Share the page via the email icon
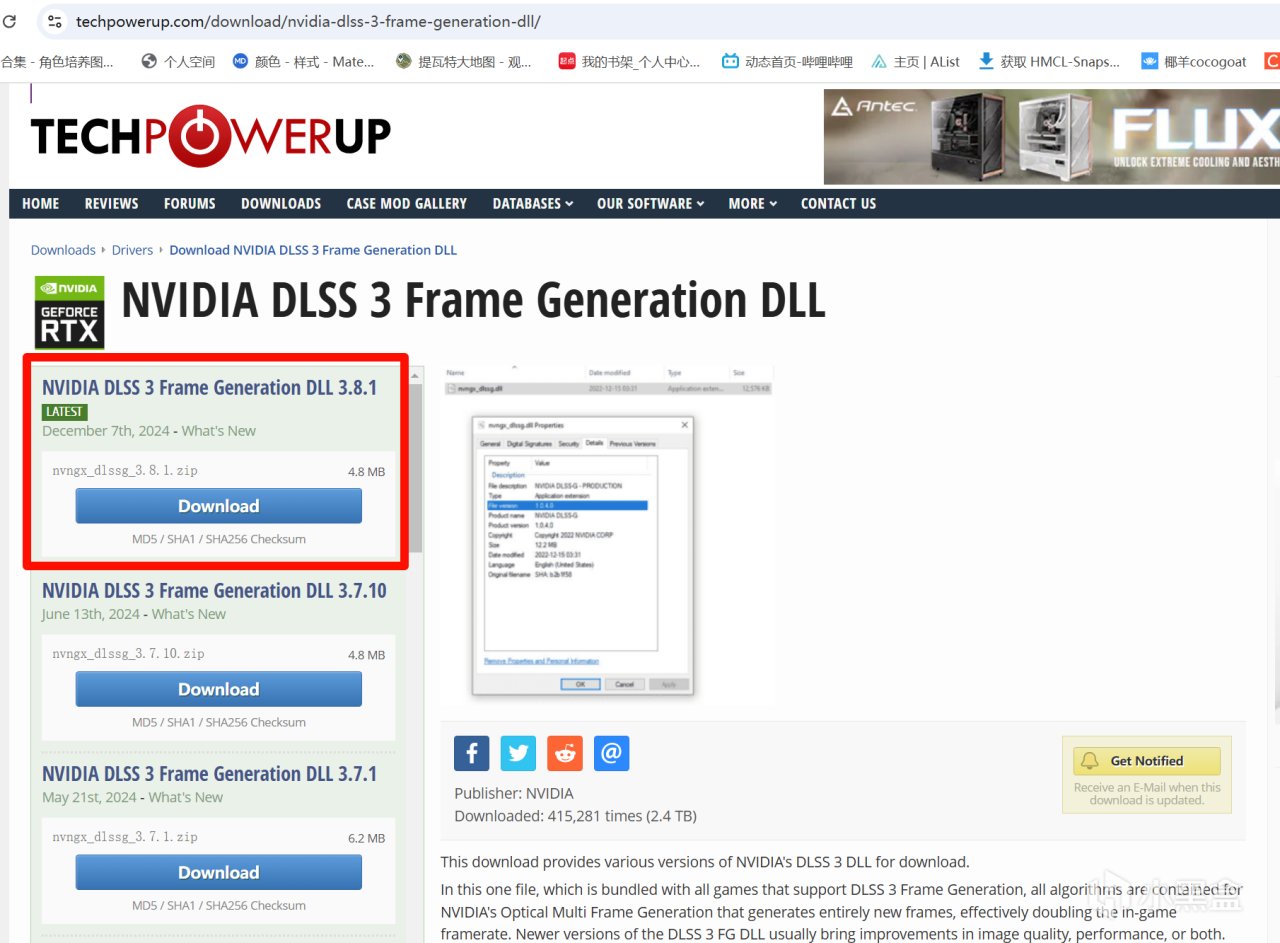The height and width of the screenshot is (943, 1280). [x=612, y=753]
